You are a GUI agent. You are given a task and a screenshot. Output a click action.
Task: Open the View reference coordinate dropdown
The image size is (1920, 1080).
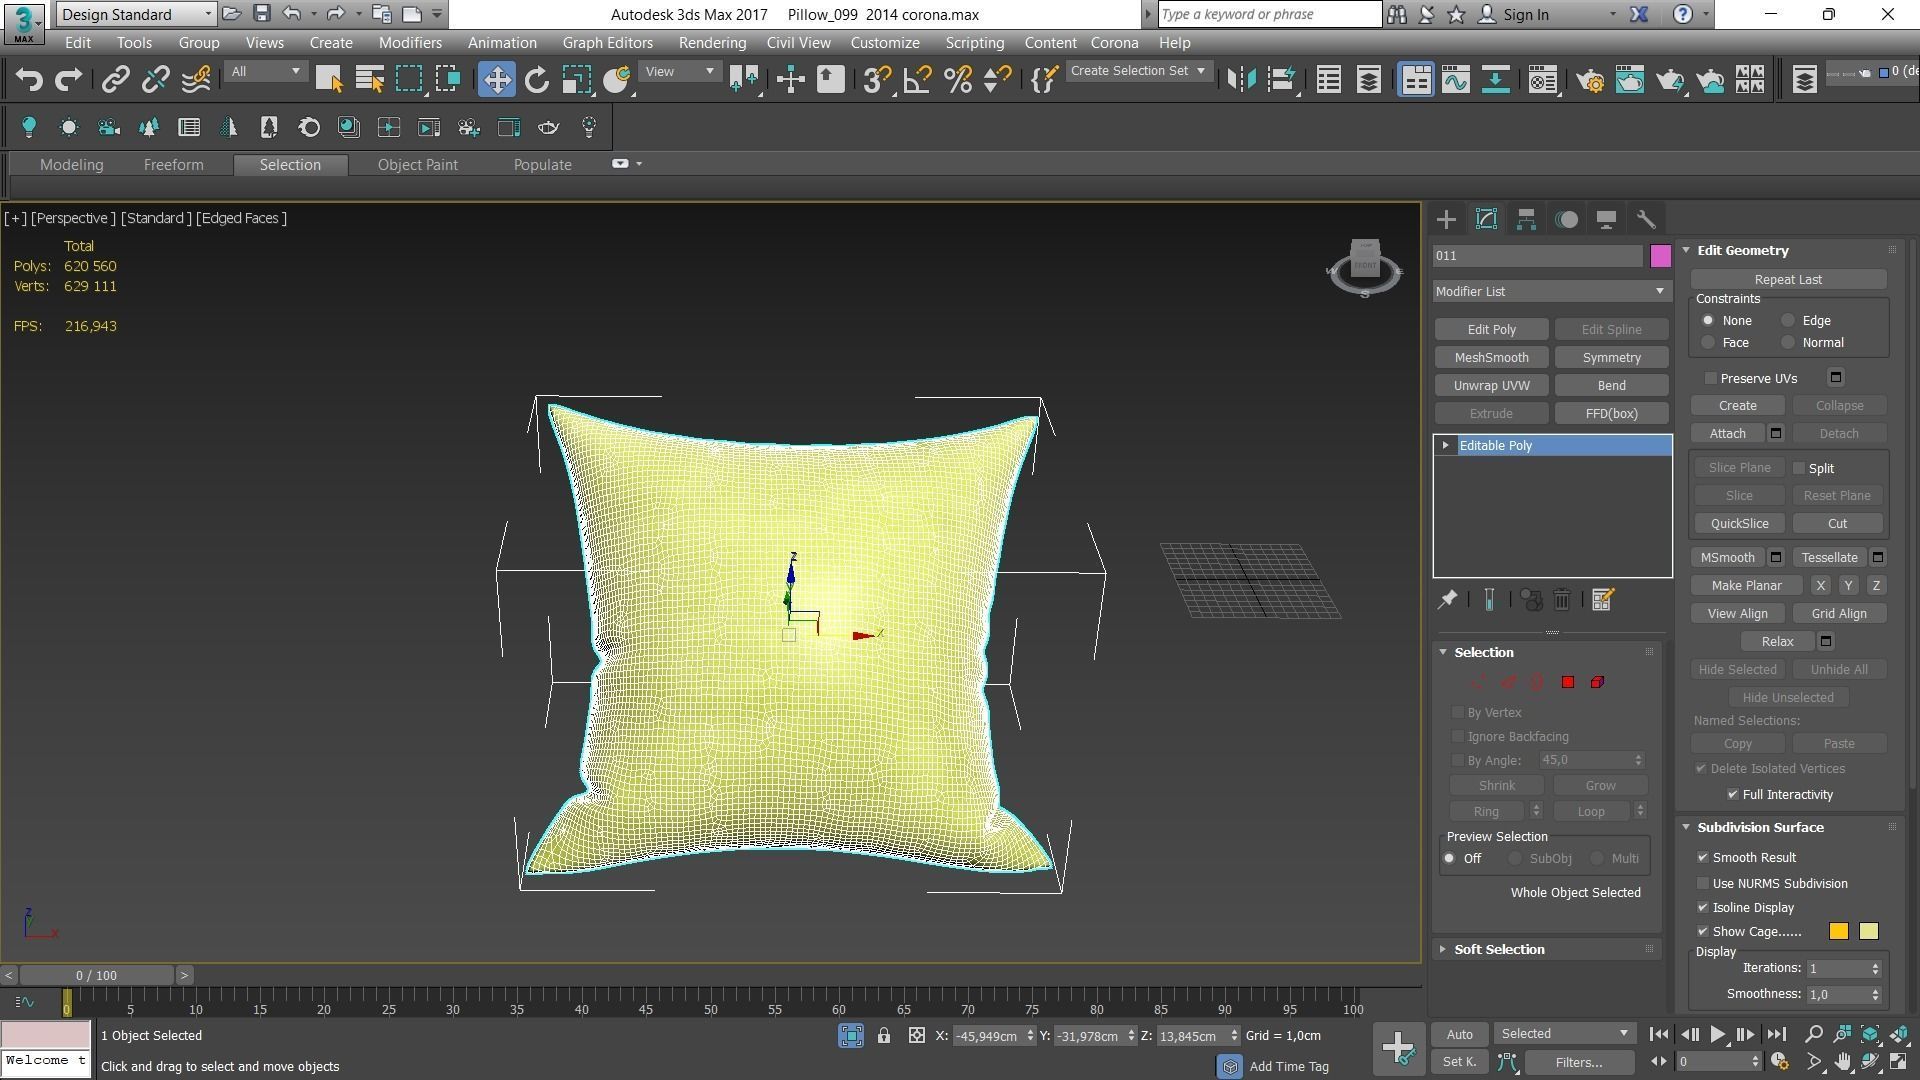coord(679,71)
